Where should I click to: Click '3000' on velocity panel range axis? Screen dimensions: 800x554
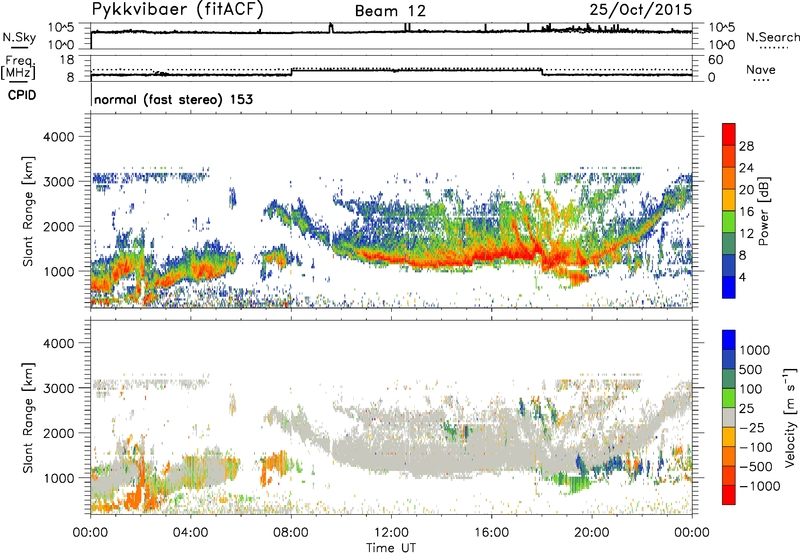(58, 388)
